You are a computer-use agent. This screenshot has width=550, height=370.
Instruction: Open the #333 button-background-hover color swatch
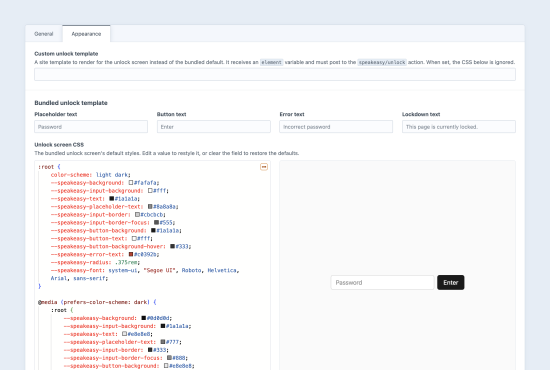(173, 247)
